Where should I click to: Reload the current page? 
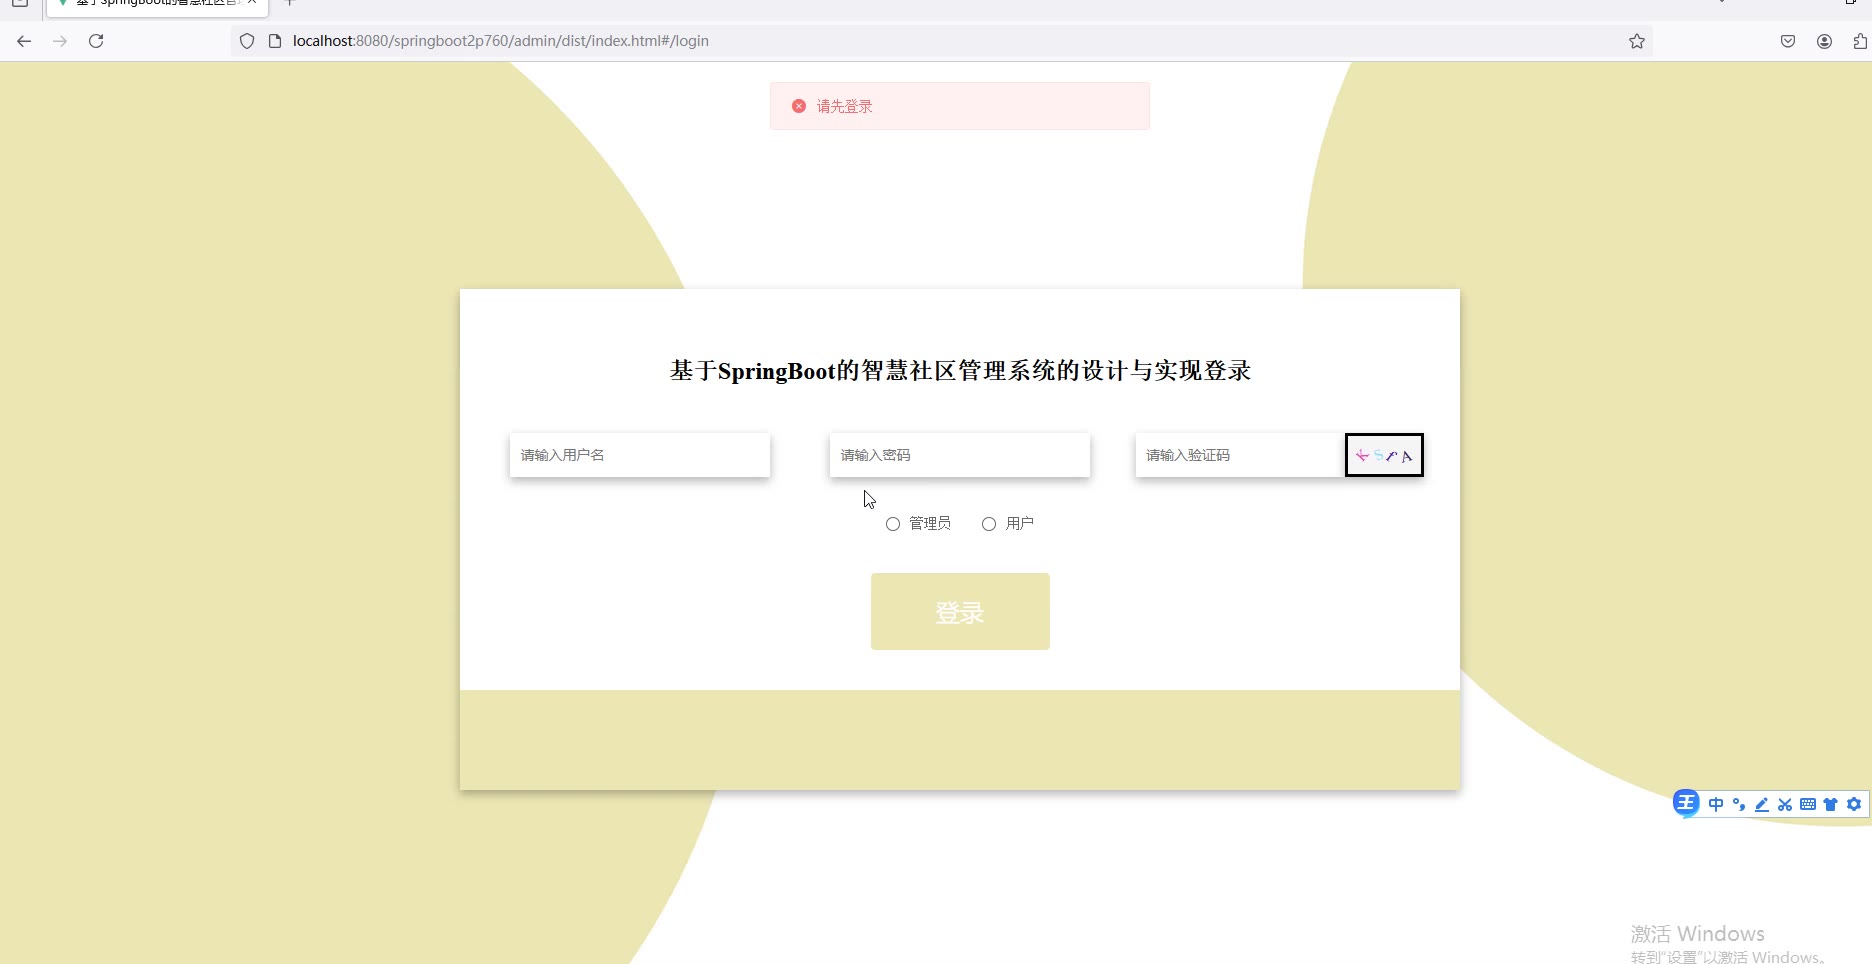[x=96, y=41]
